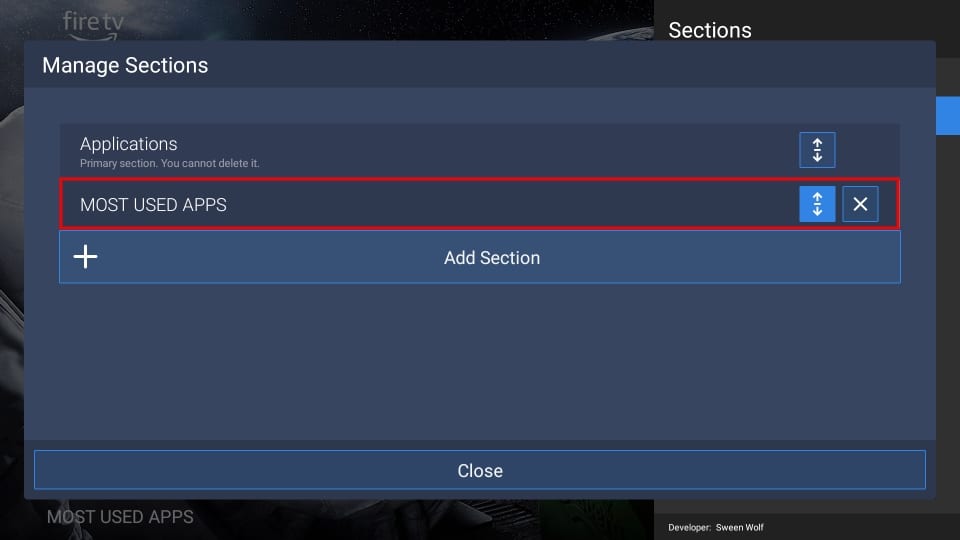960x540 pixels.
Task: Click MOST USED APPS label below the dialog
Action: click(x=120, y=518)
